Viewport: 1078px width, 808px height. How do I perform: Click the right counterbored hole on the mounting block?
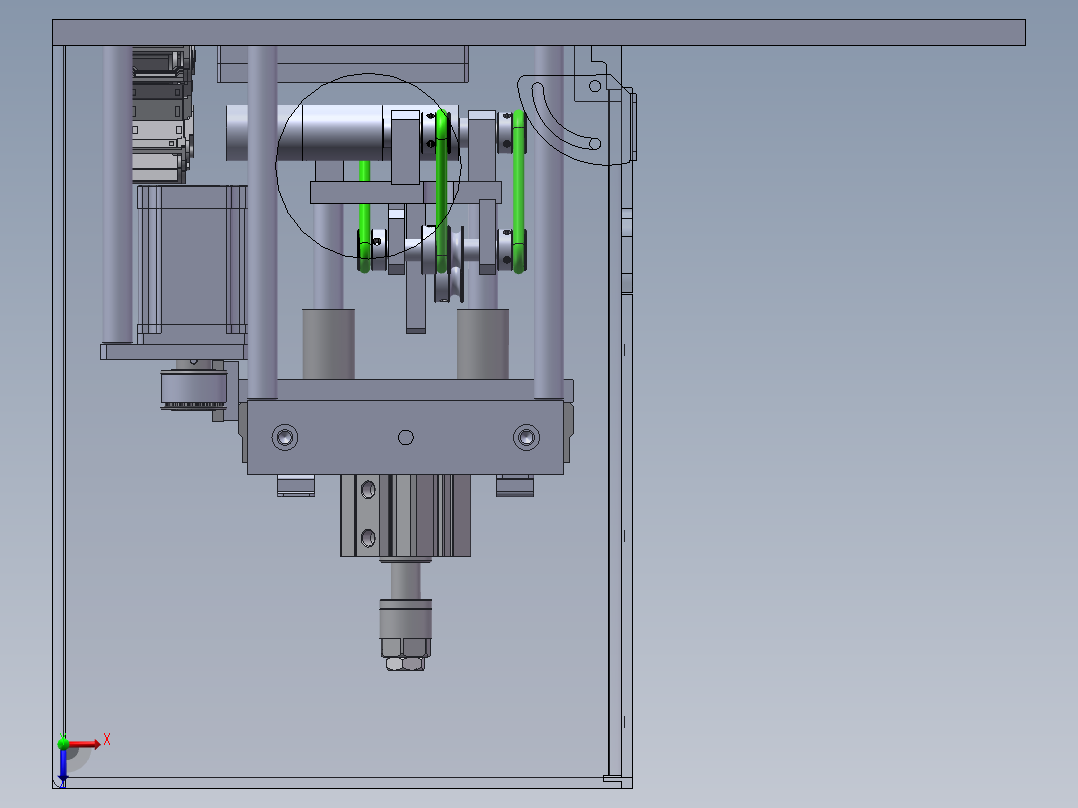click(526, 437)
